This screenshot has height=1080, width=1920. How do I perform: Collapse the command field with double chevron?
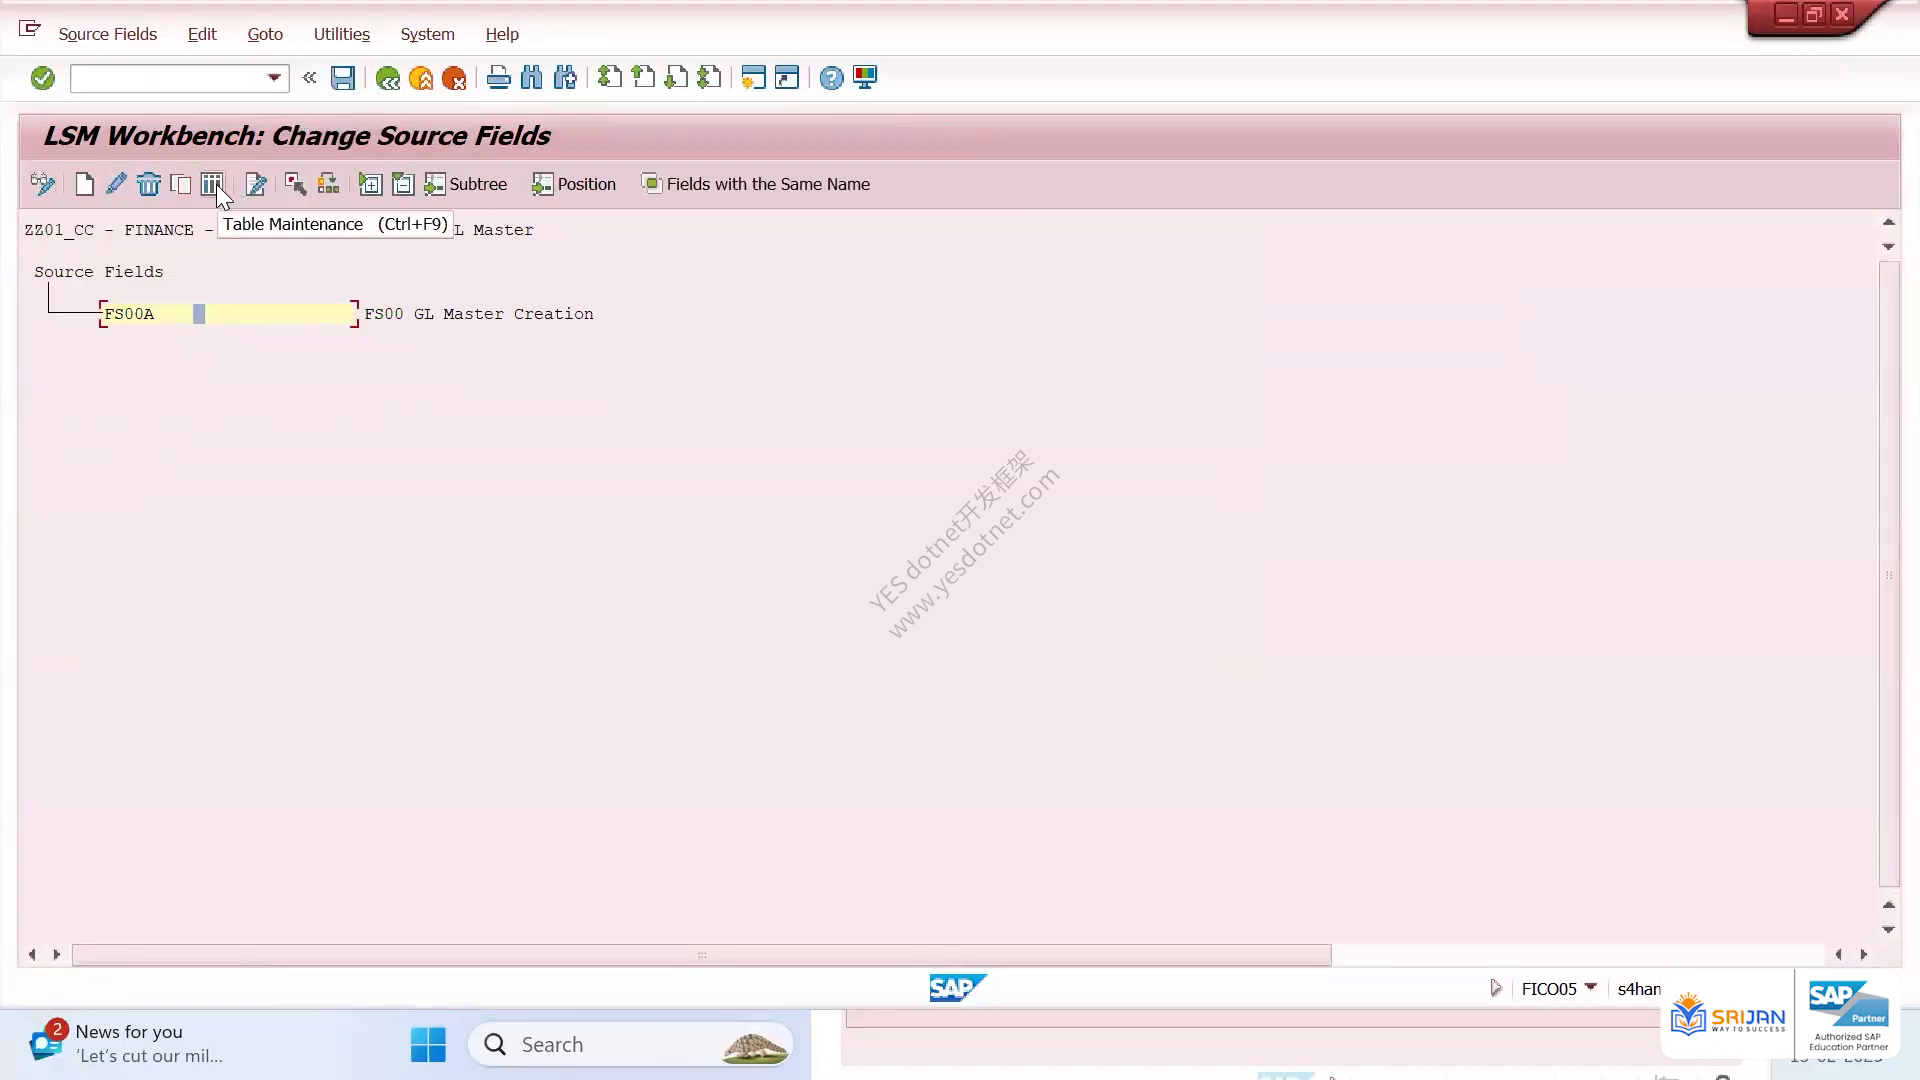309,77
